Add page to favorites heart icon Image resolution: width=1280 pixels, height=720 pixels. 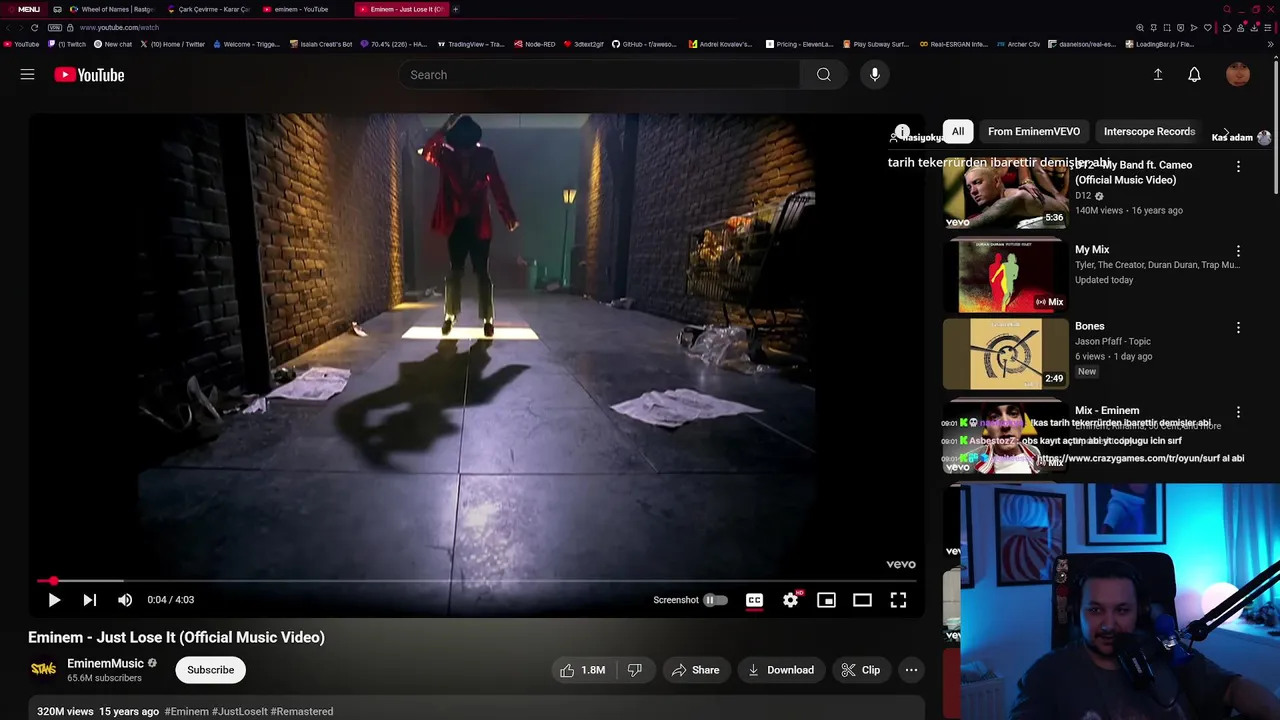pos(1207,27)
